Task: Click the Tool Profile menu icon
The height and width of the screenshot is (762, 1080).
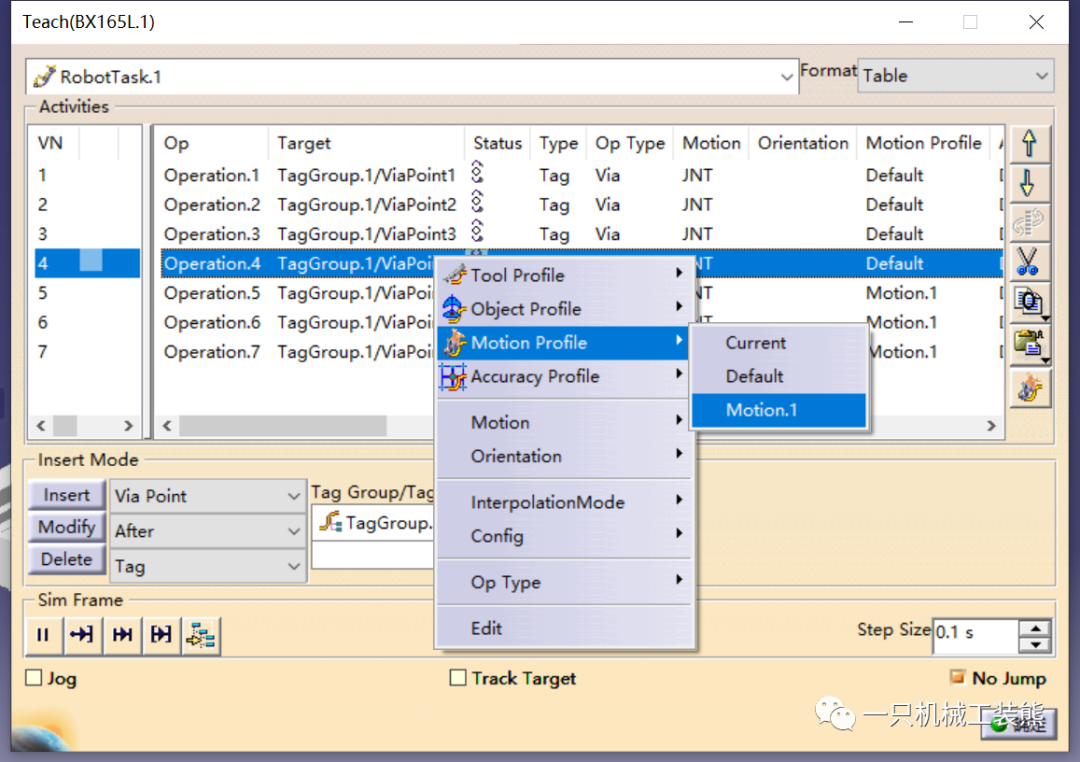Action: (454, 275)
